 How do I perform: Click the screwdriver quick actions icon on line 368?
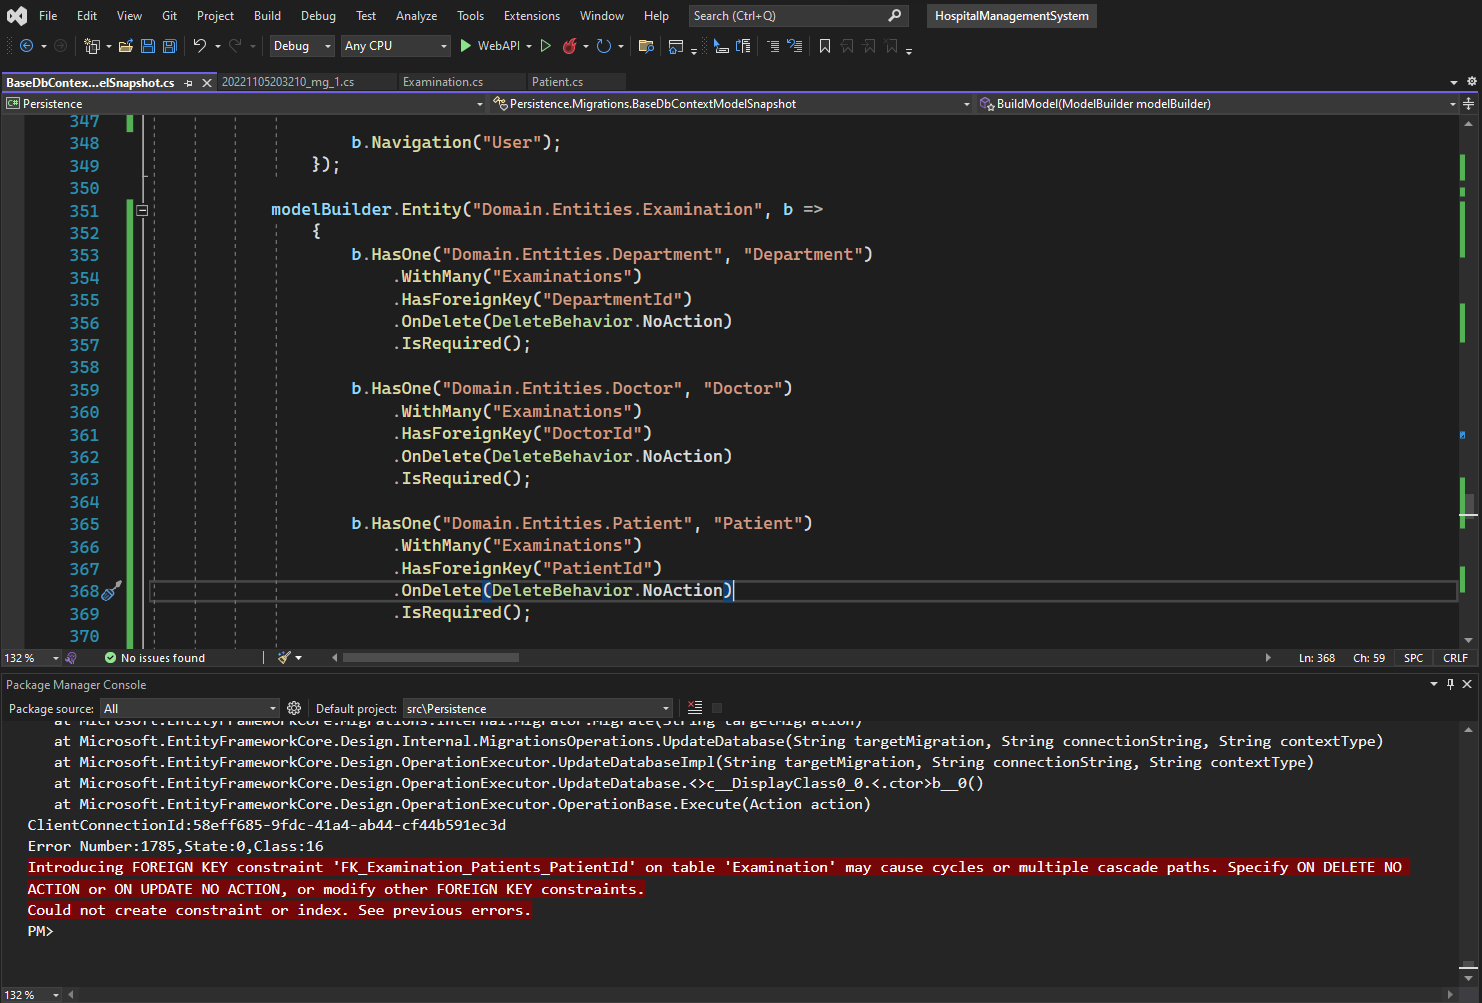coord(111,591)
